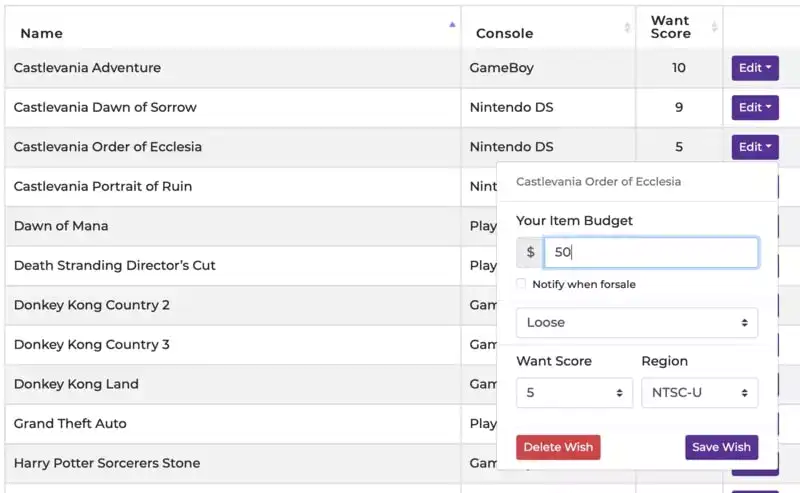Image resolution: width=800 pixels, height=493 pixels.
Task: Sort table by Name column header
Action: (233, 28)
